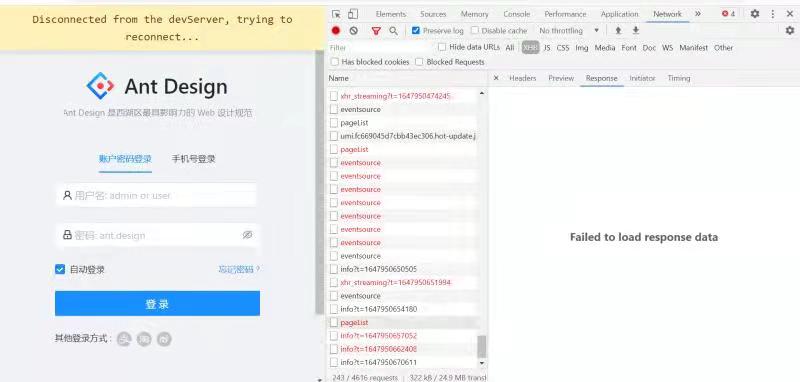The image size is (800, 382).
Task: Open the Application tab
Action: coord(619,14)
